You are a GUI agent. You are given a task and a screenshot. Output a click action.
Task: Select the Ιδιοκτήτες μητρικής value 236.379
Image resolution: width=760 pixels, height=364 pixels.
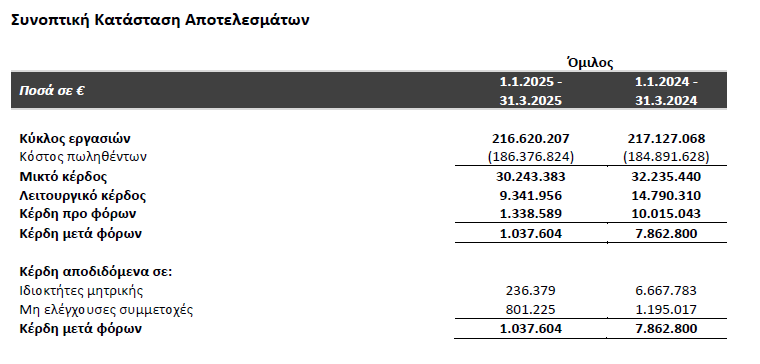(x=531, y=291)
